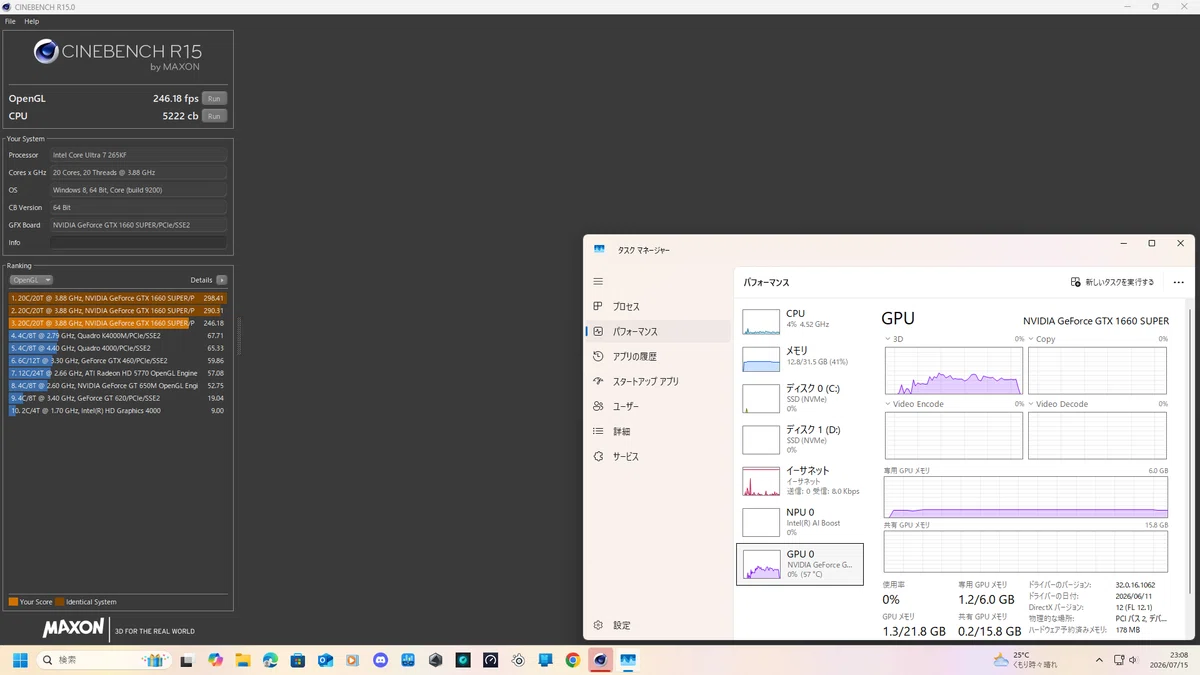Select ディスク 1 (D:) performance item
Screen dimensions: 1200x675
tap(801, 439)
